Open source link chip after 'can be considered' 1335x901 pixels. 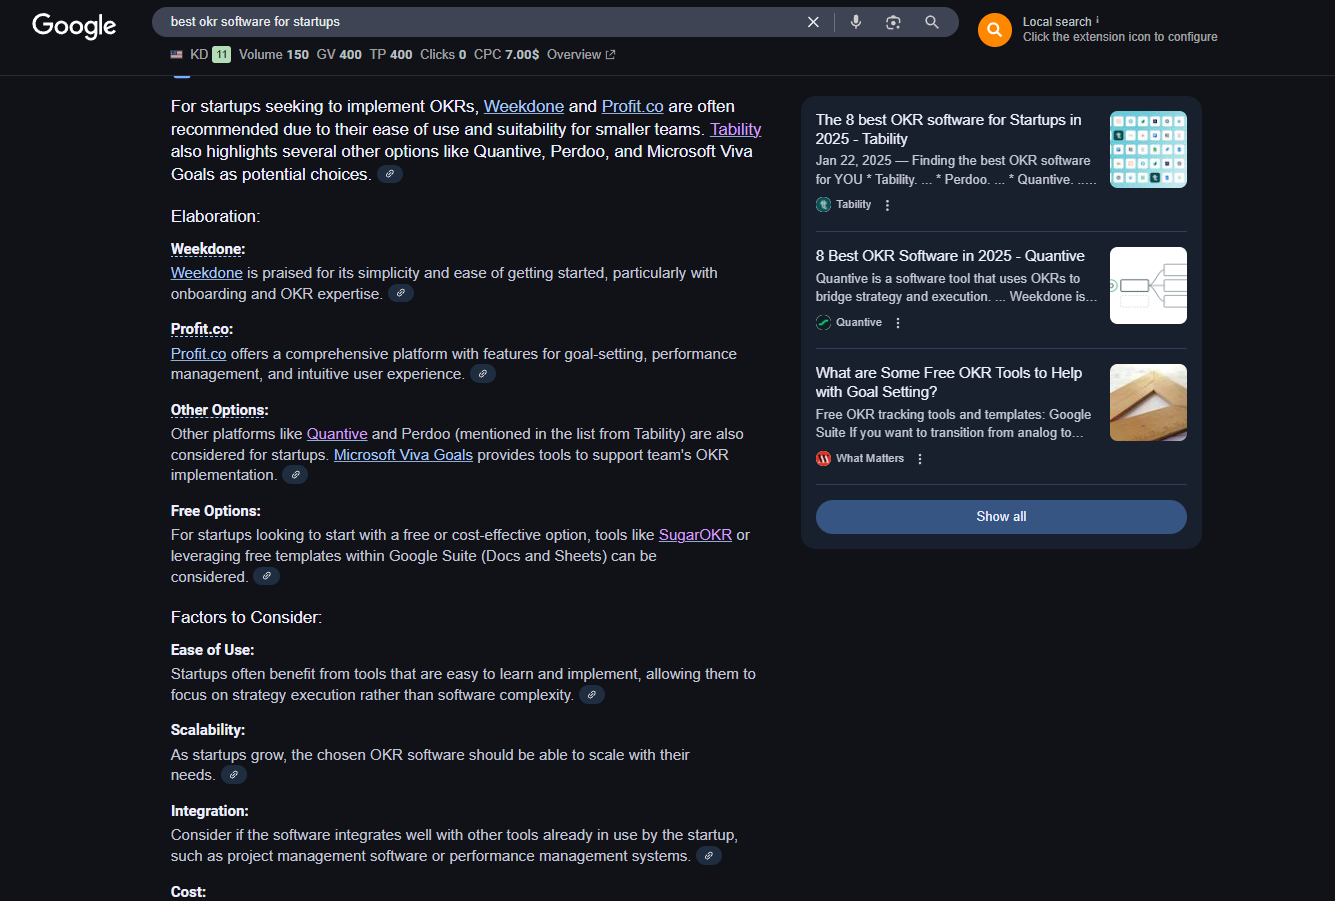[266, 576]
